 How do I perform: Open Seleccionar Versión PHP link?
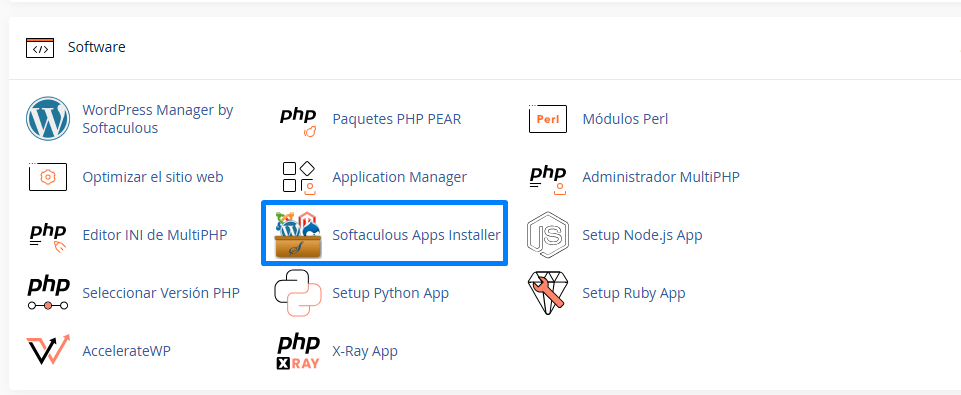tap(161, 293)
